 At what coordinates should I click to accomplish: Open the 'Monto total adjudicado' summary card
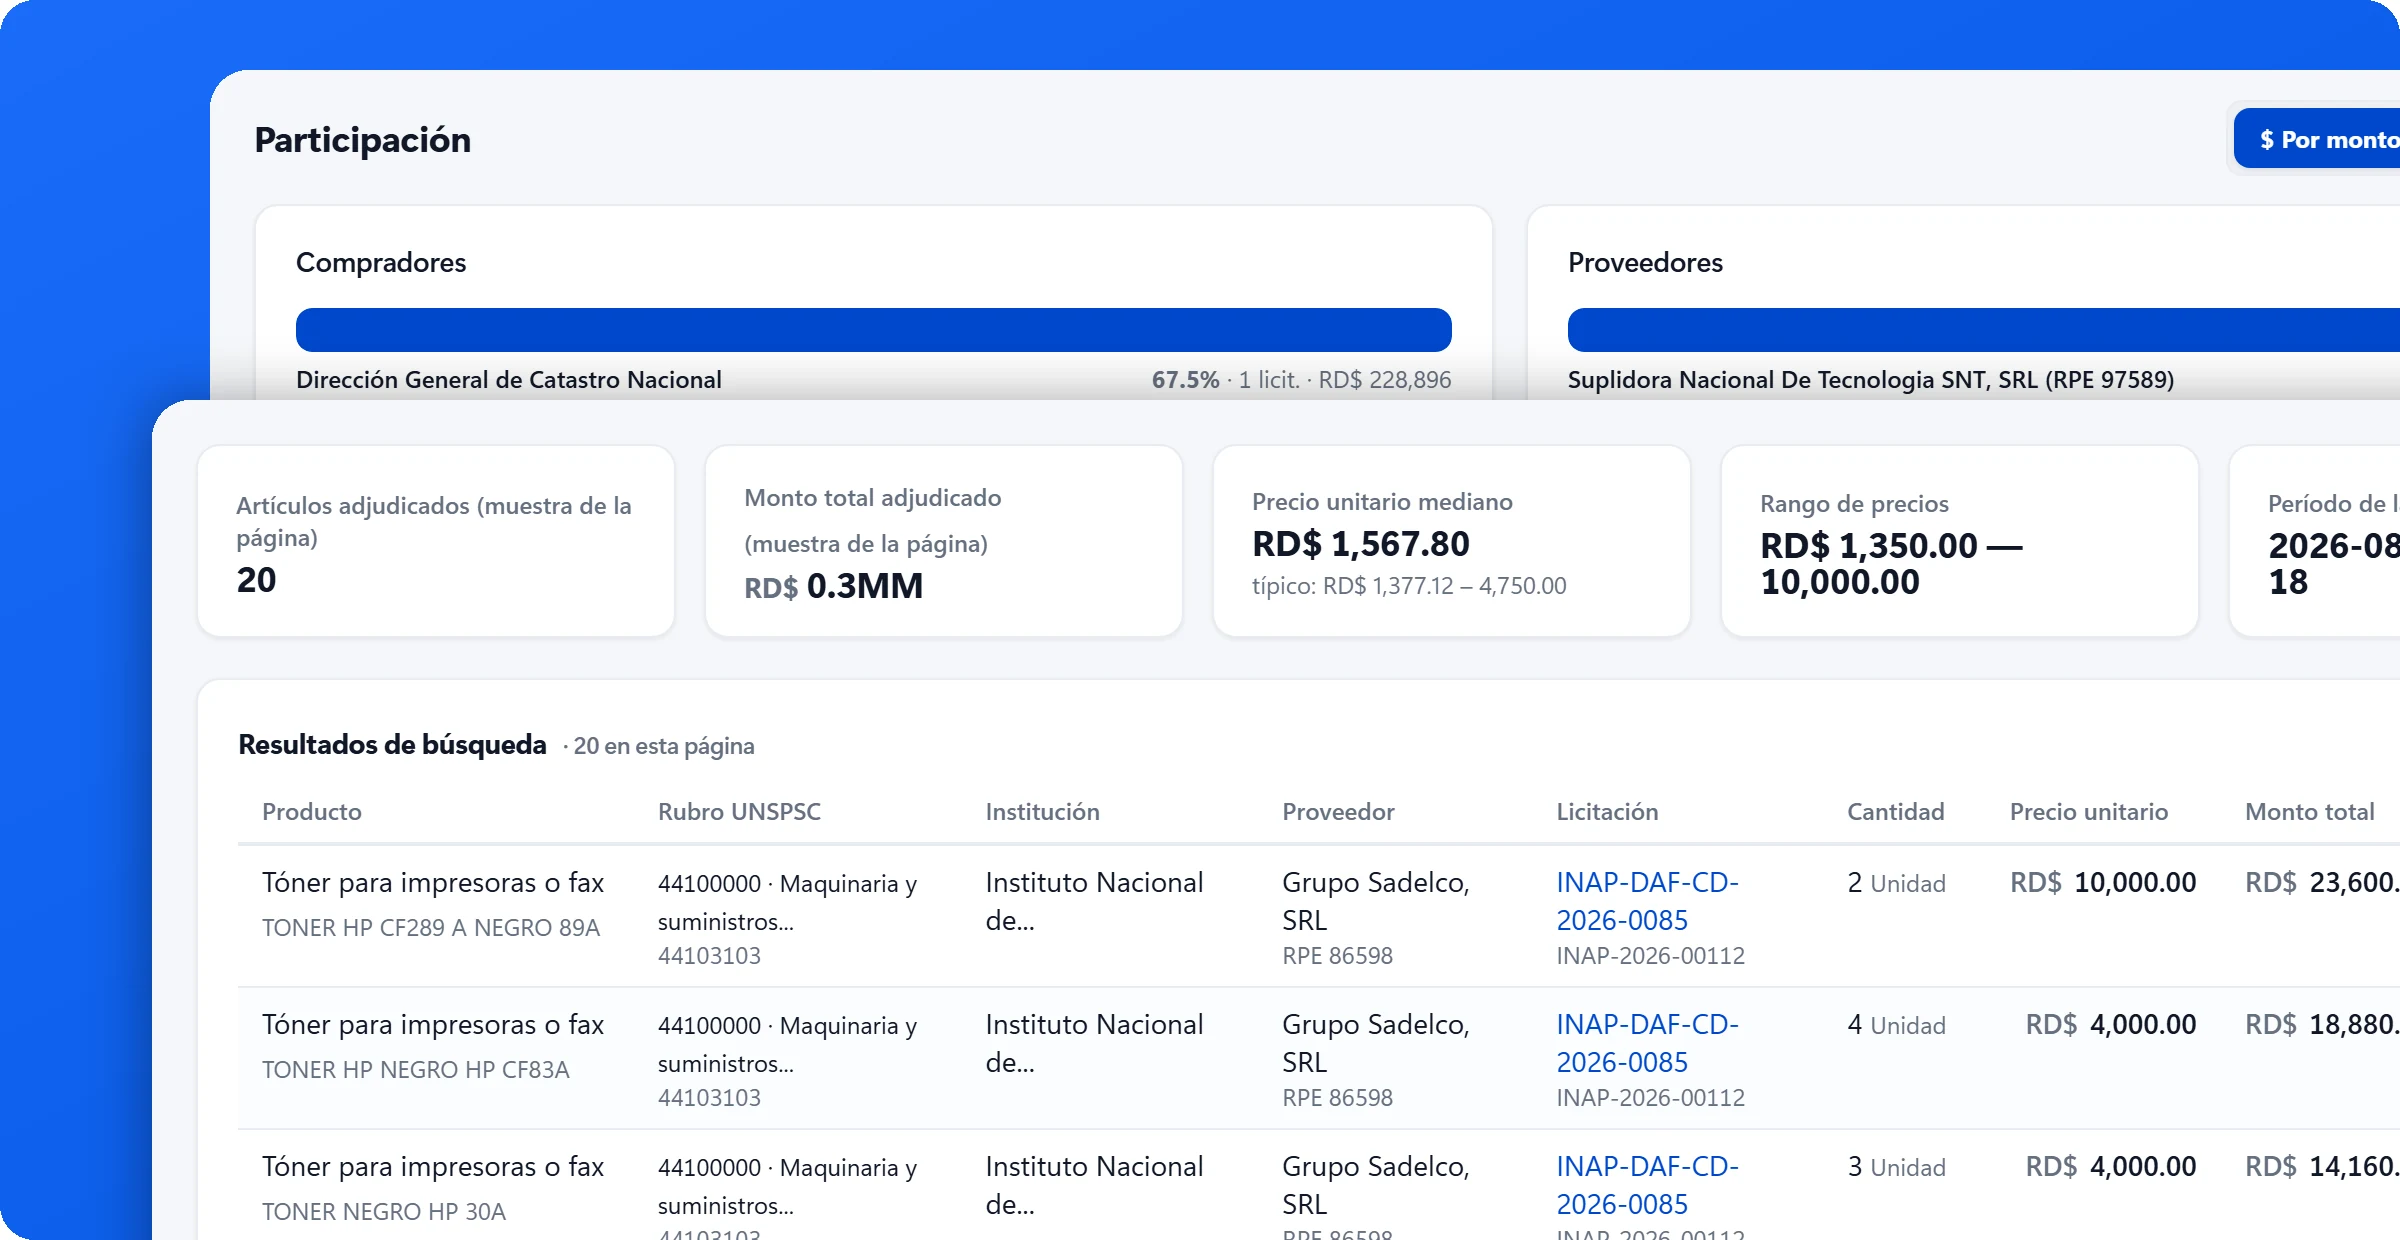point(944,541)
